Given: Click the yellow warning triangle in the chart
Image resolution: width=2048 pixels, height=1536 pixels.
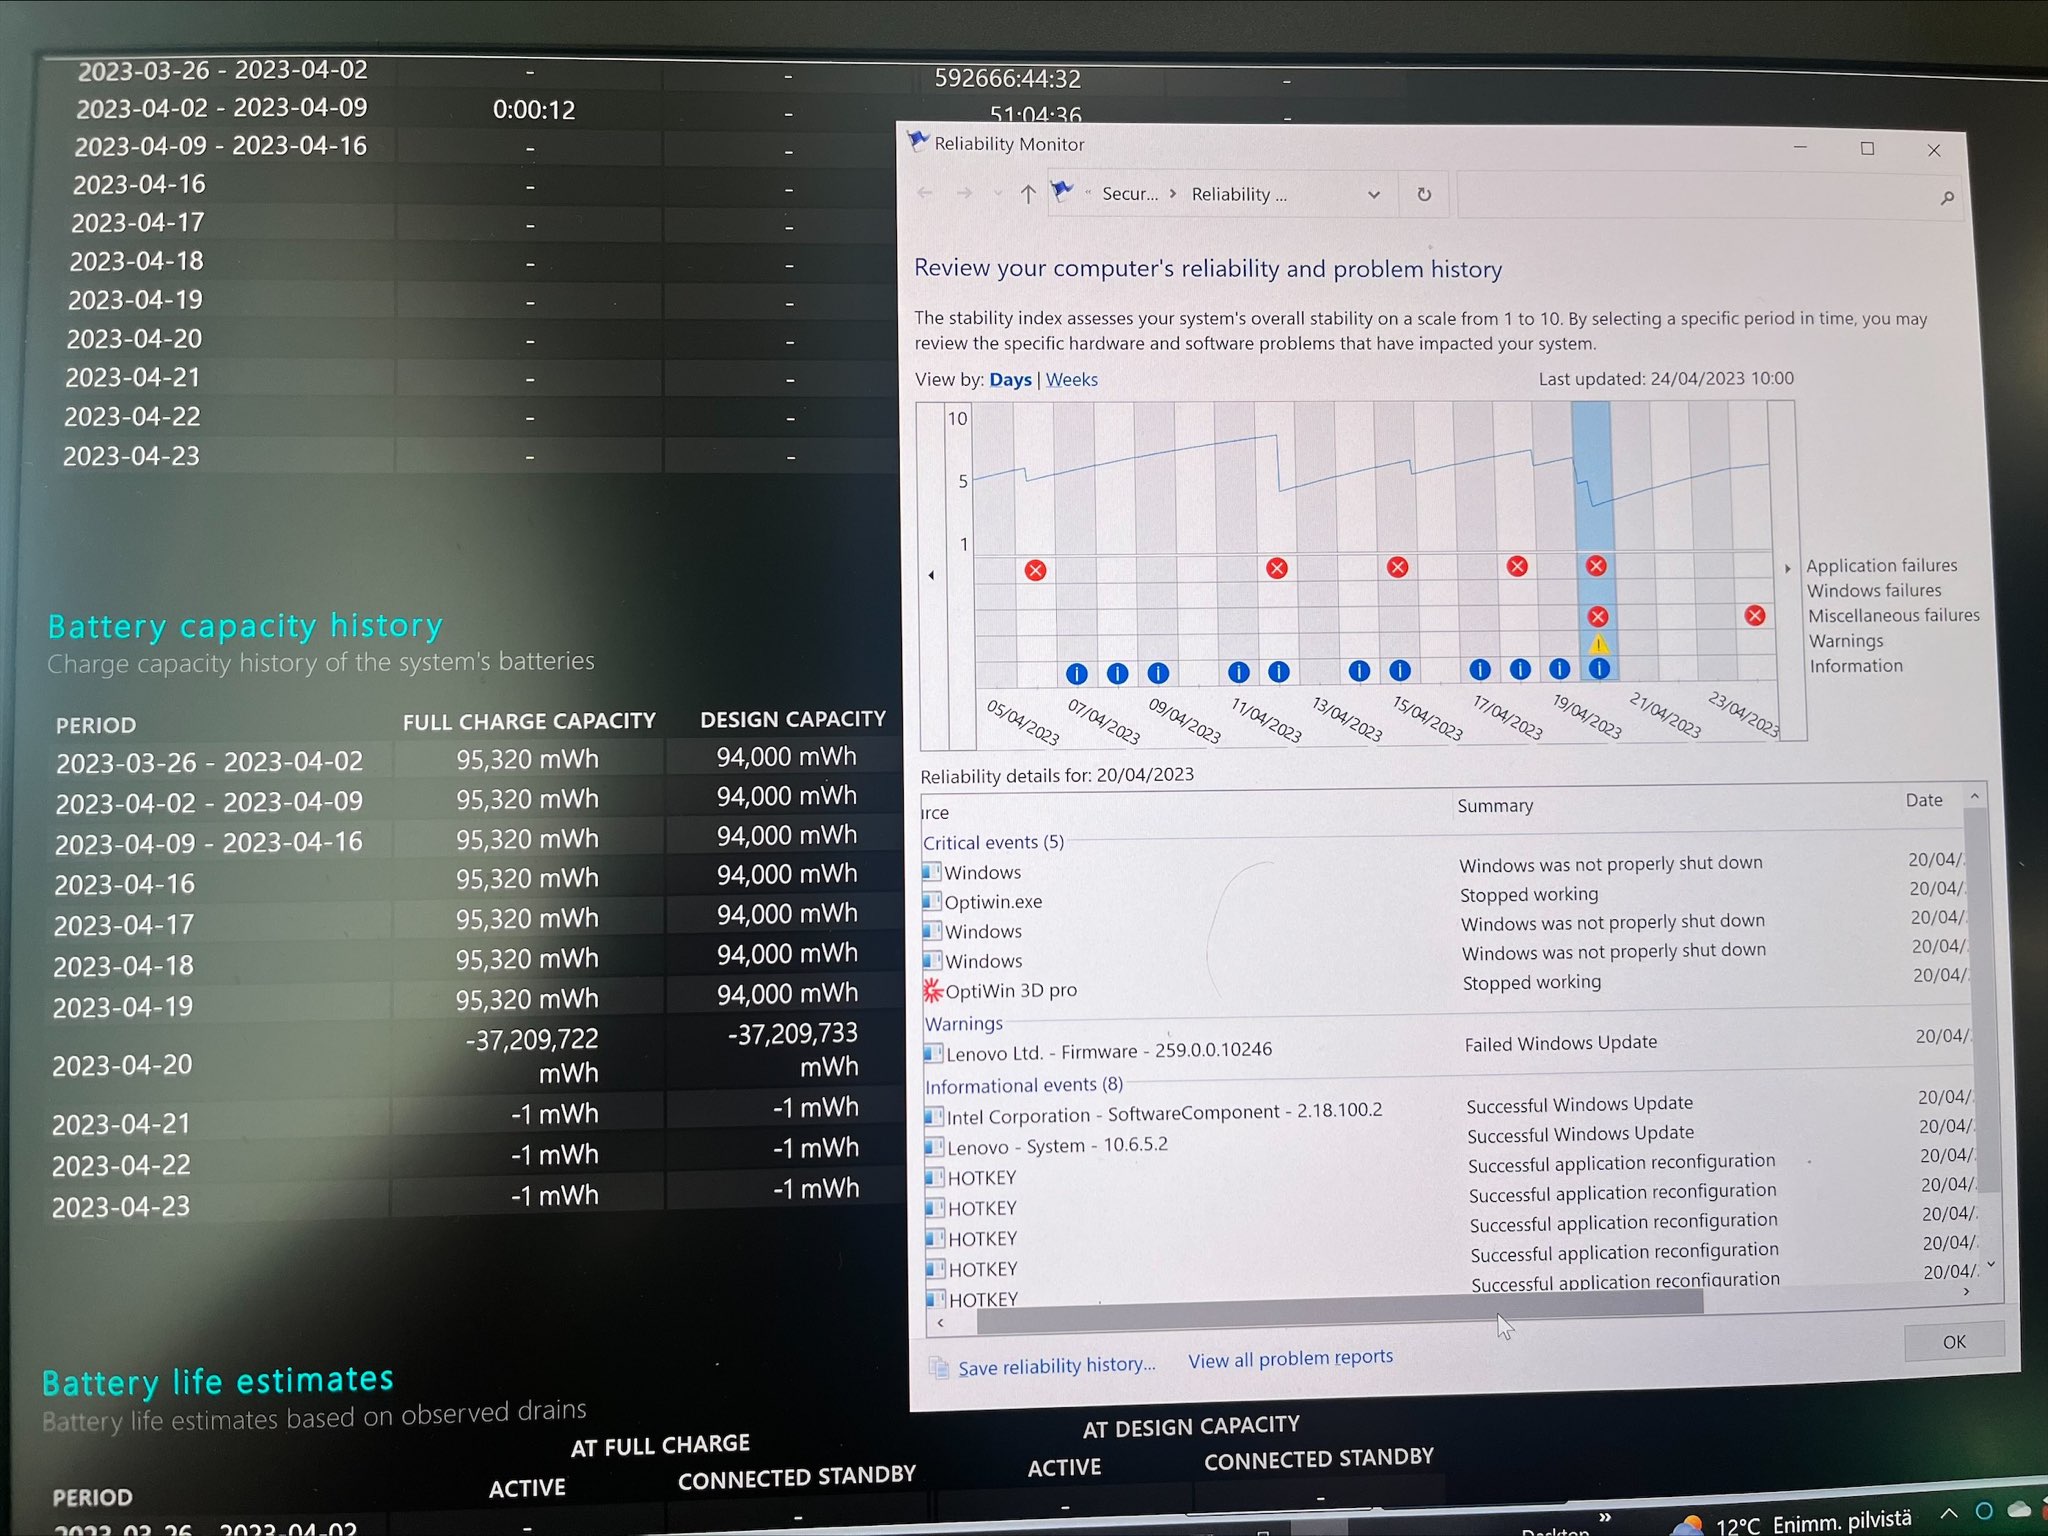Looking at the screenshot, I should [1598, 643].
